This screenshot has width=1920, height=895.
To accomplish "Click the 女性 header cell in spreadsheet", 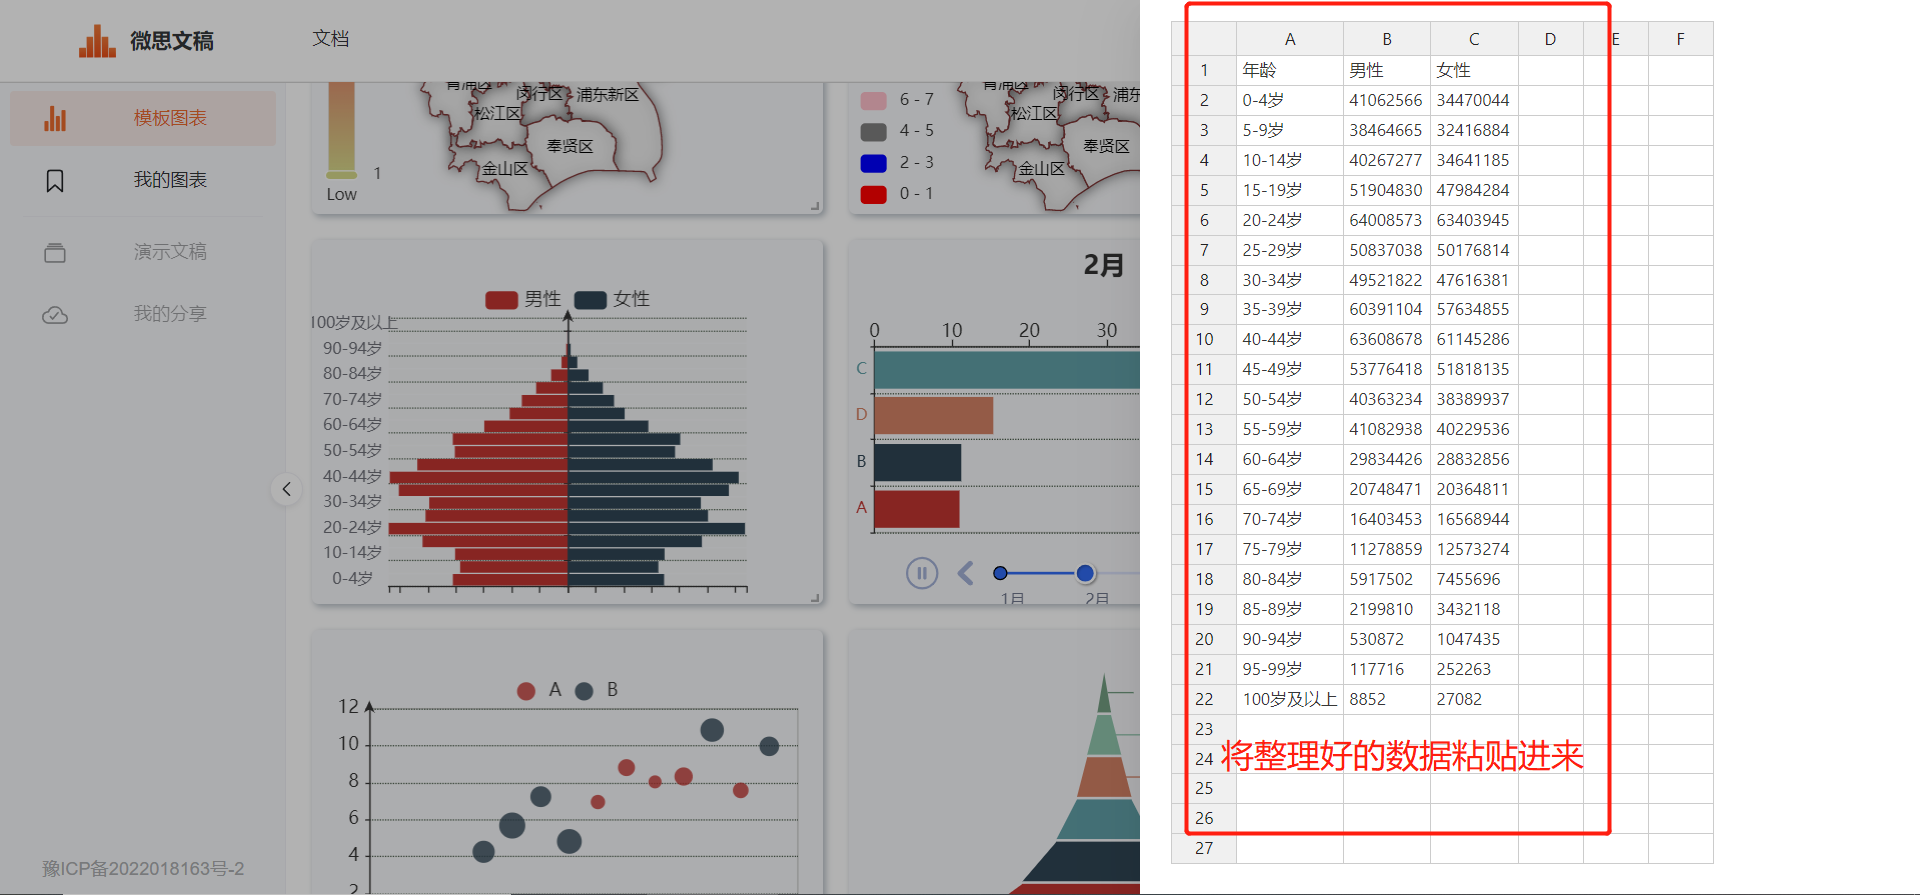I will click(1474, 70).
